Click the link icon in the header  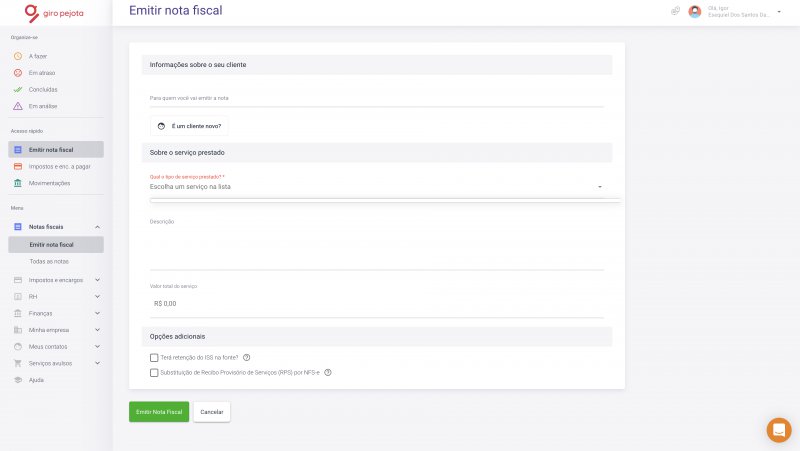point(676,11)
